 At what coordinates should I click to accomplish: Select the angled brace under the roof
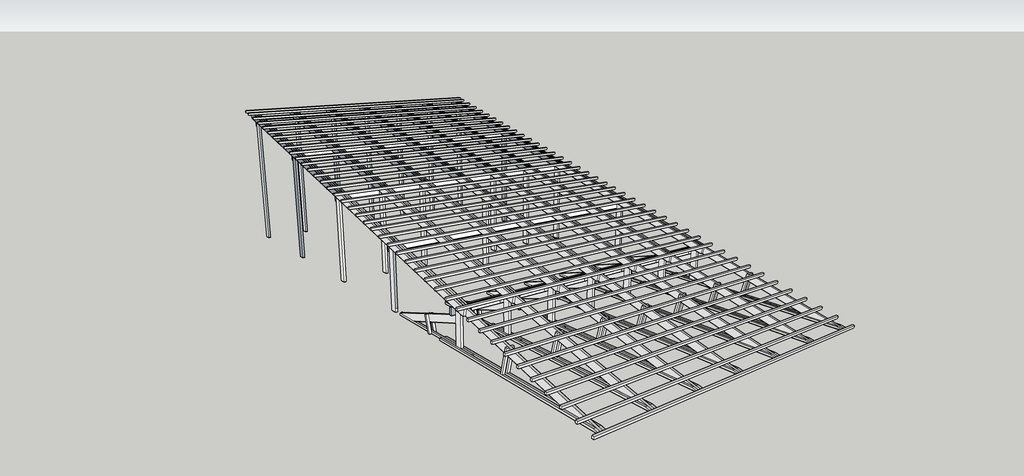[x=426, y=320]
